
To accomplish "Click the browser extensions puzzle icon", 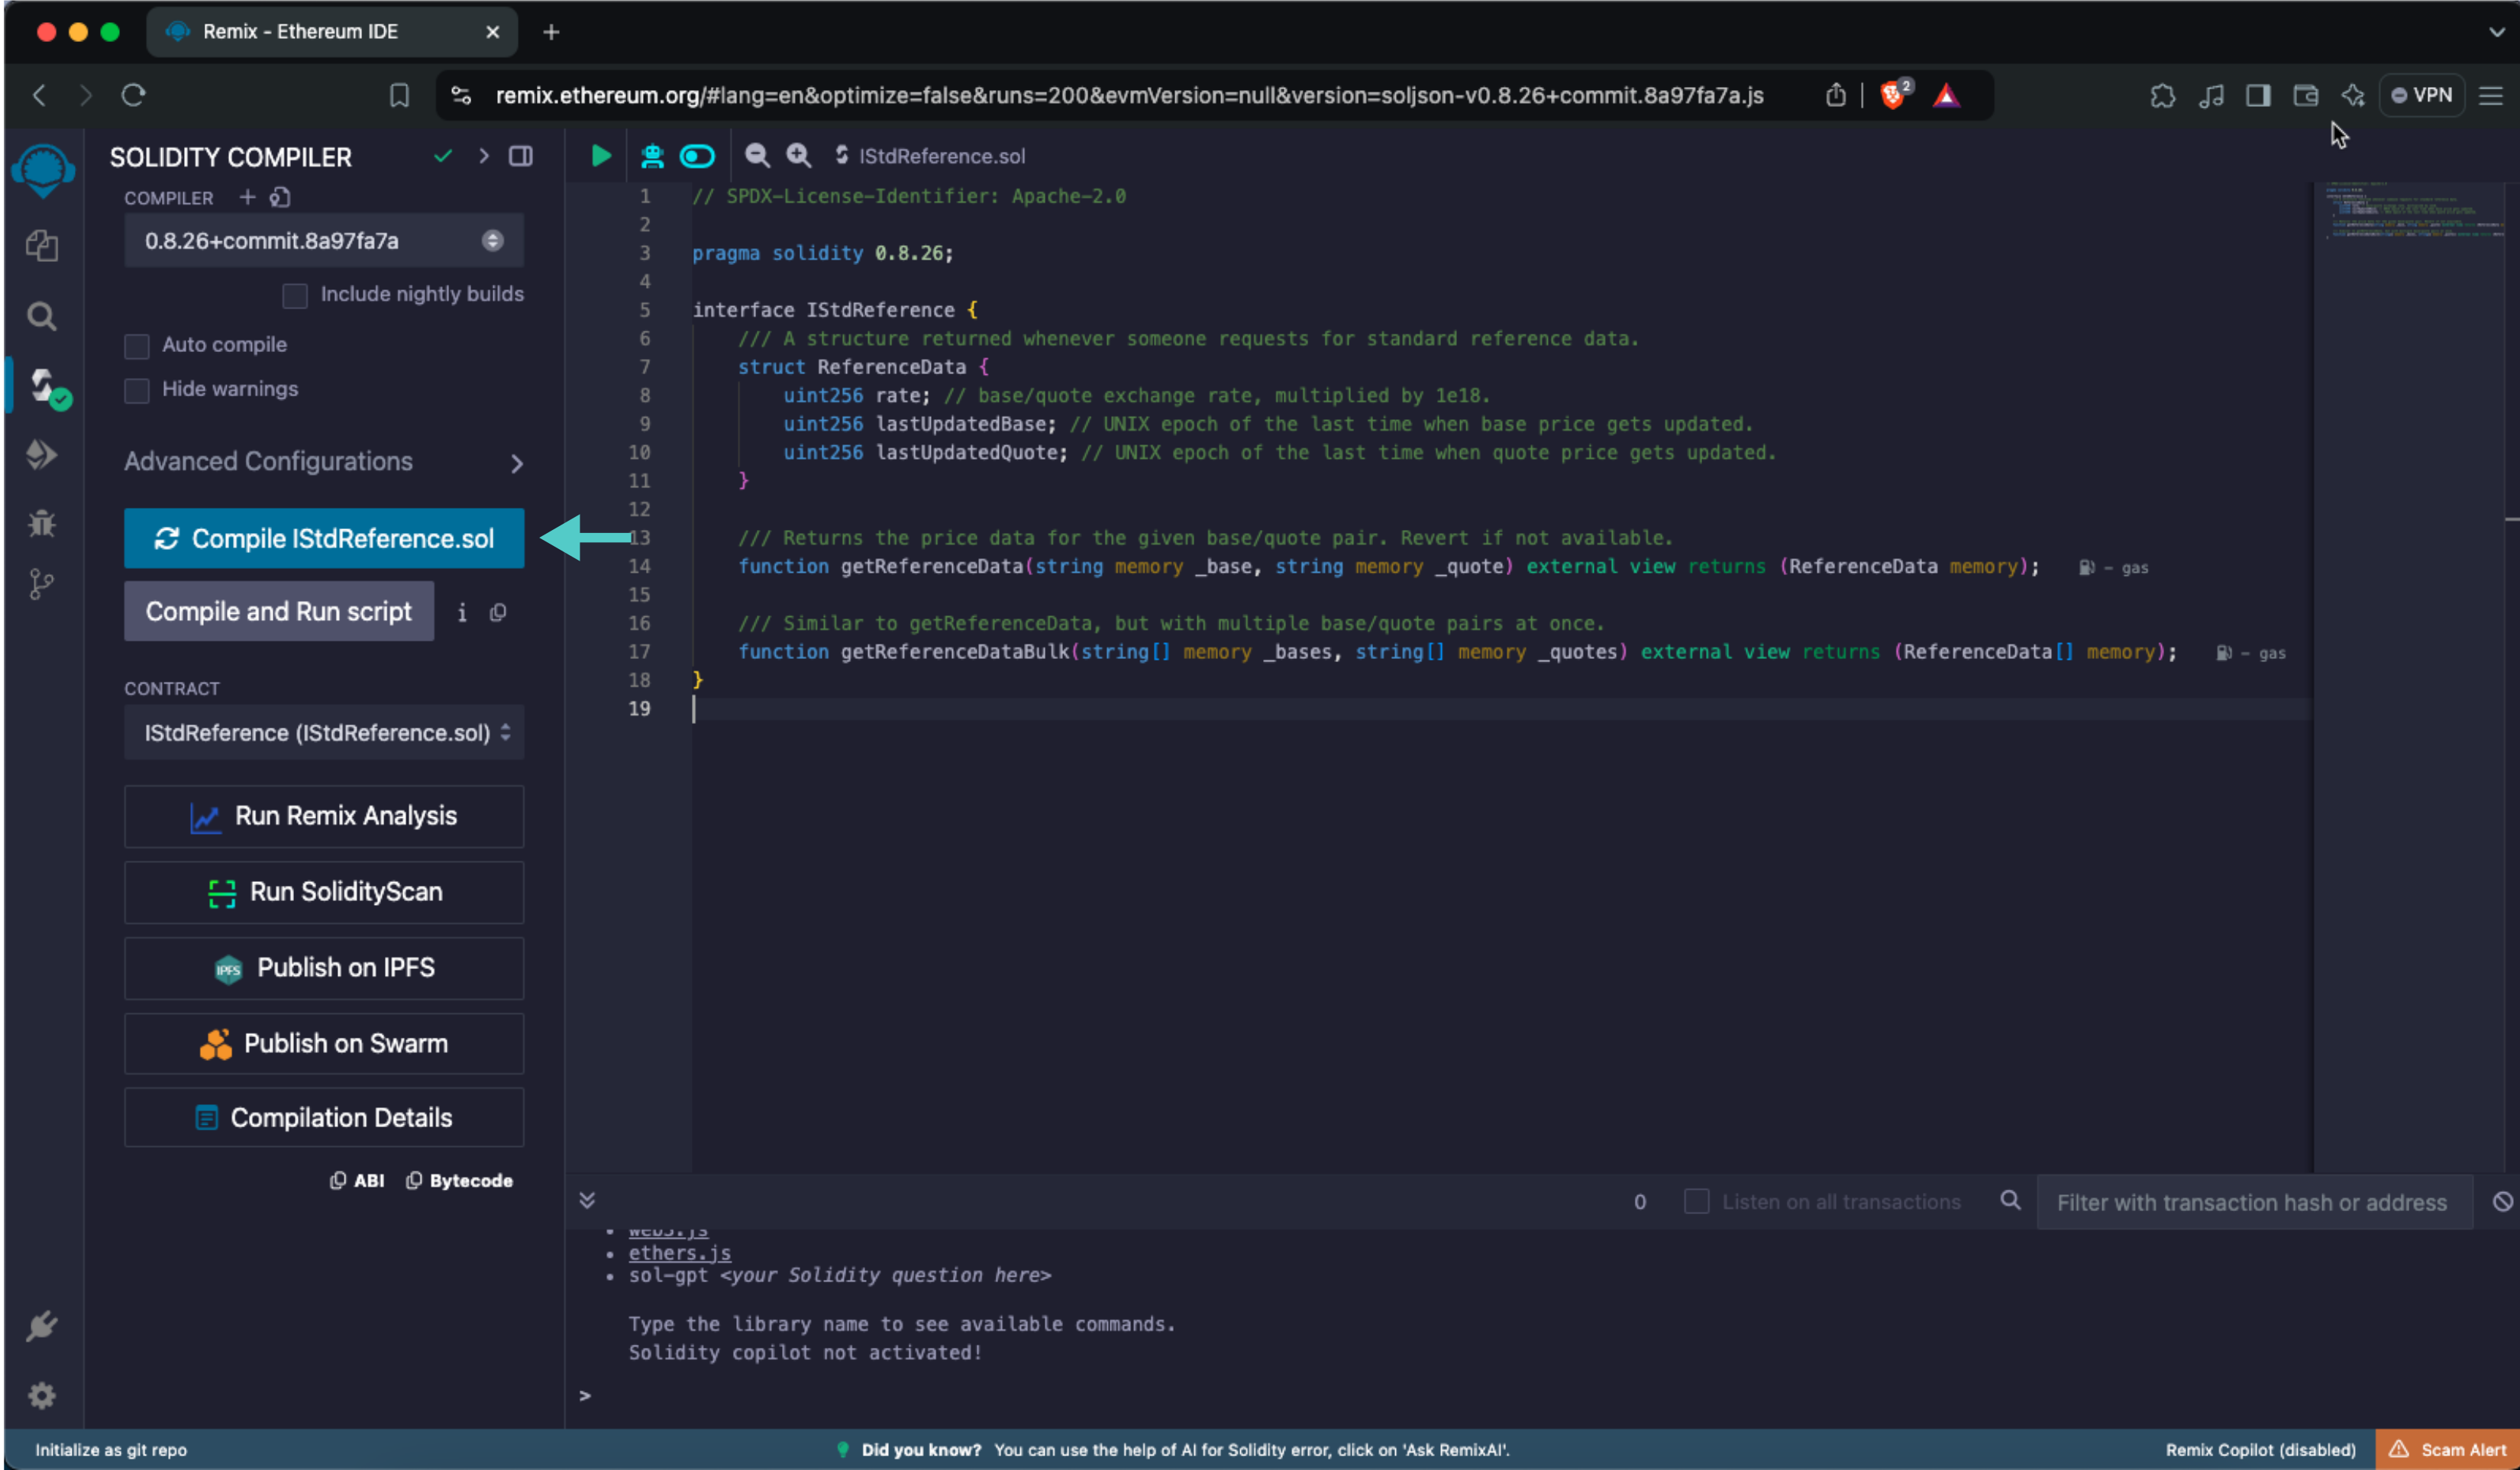I will (x=2162, y=95).
